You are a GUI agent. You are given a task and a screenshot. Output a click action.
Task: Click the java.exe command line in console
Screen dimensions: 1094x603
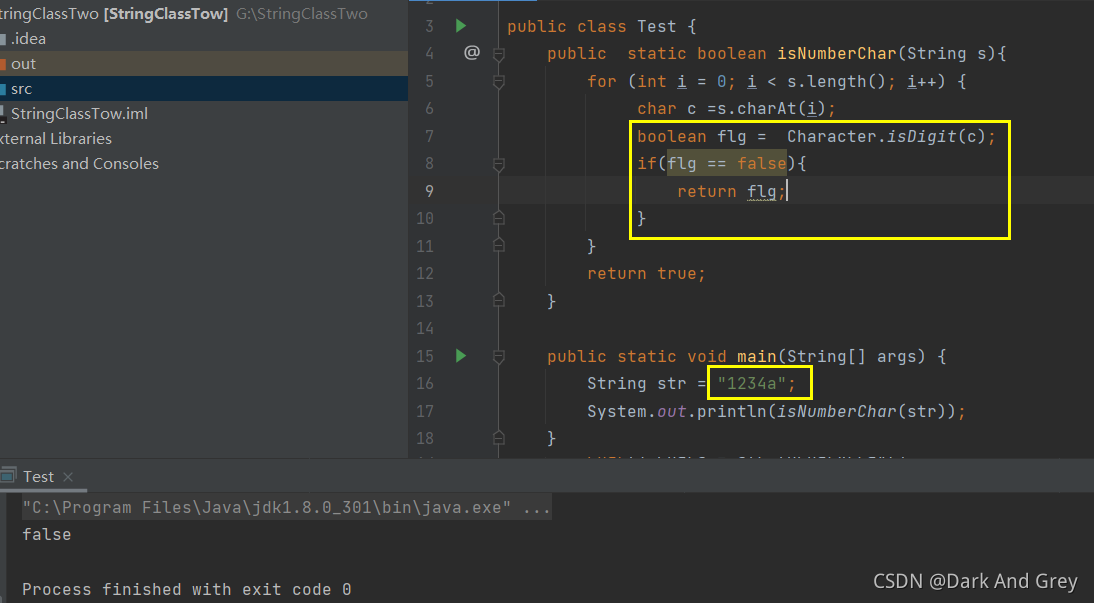286,507
